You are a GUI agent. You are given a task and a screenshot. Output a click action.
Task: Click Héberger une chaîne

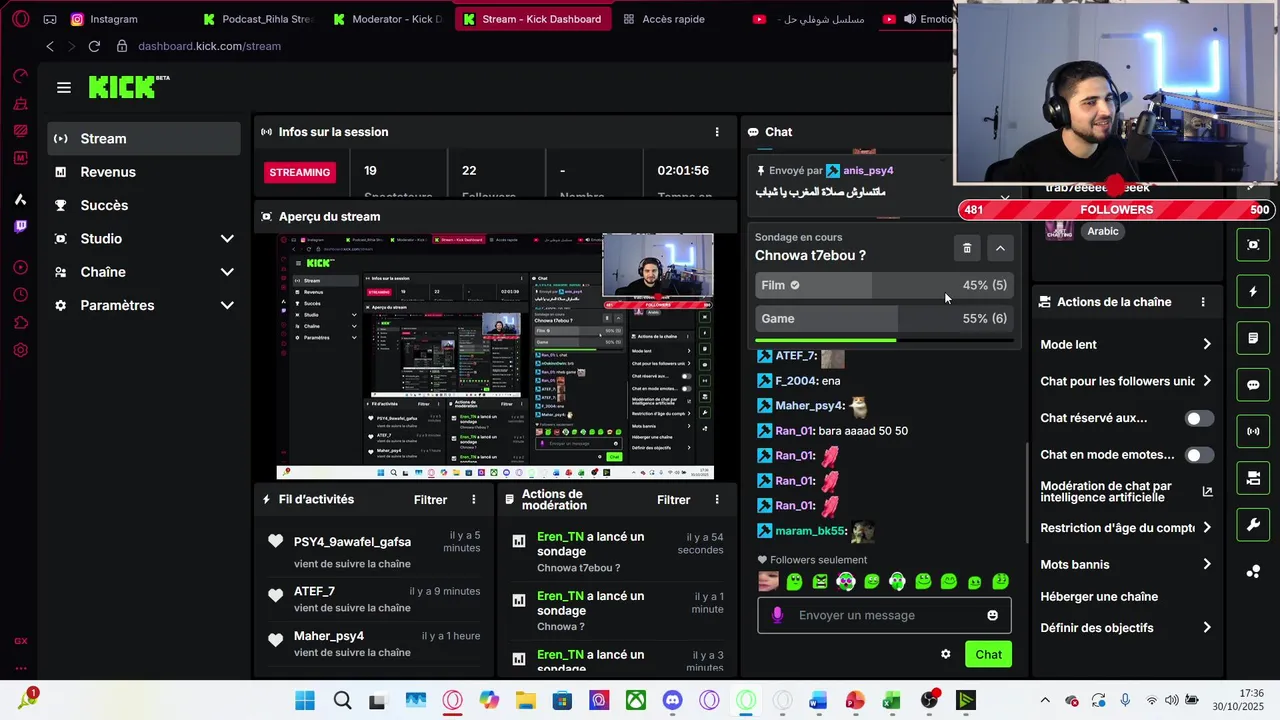click(x=1099, y=597)
